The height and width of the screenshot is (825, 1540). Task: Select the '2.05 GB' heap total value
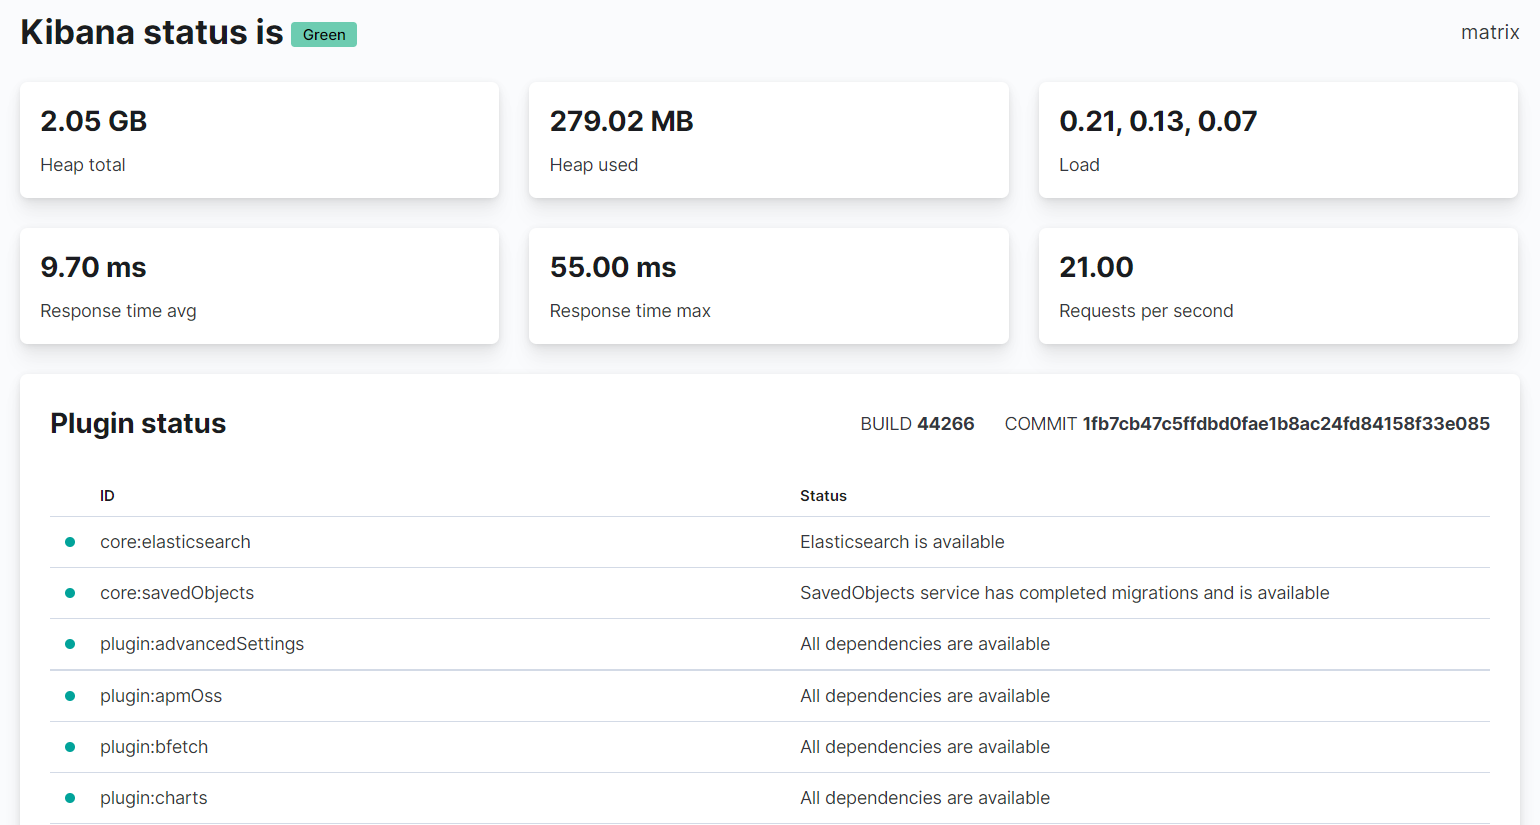(x=94, y=121)
